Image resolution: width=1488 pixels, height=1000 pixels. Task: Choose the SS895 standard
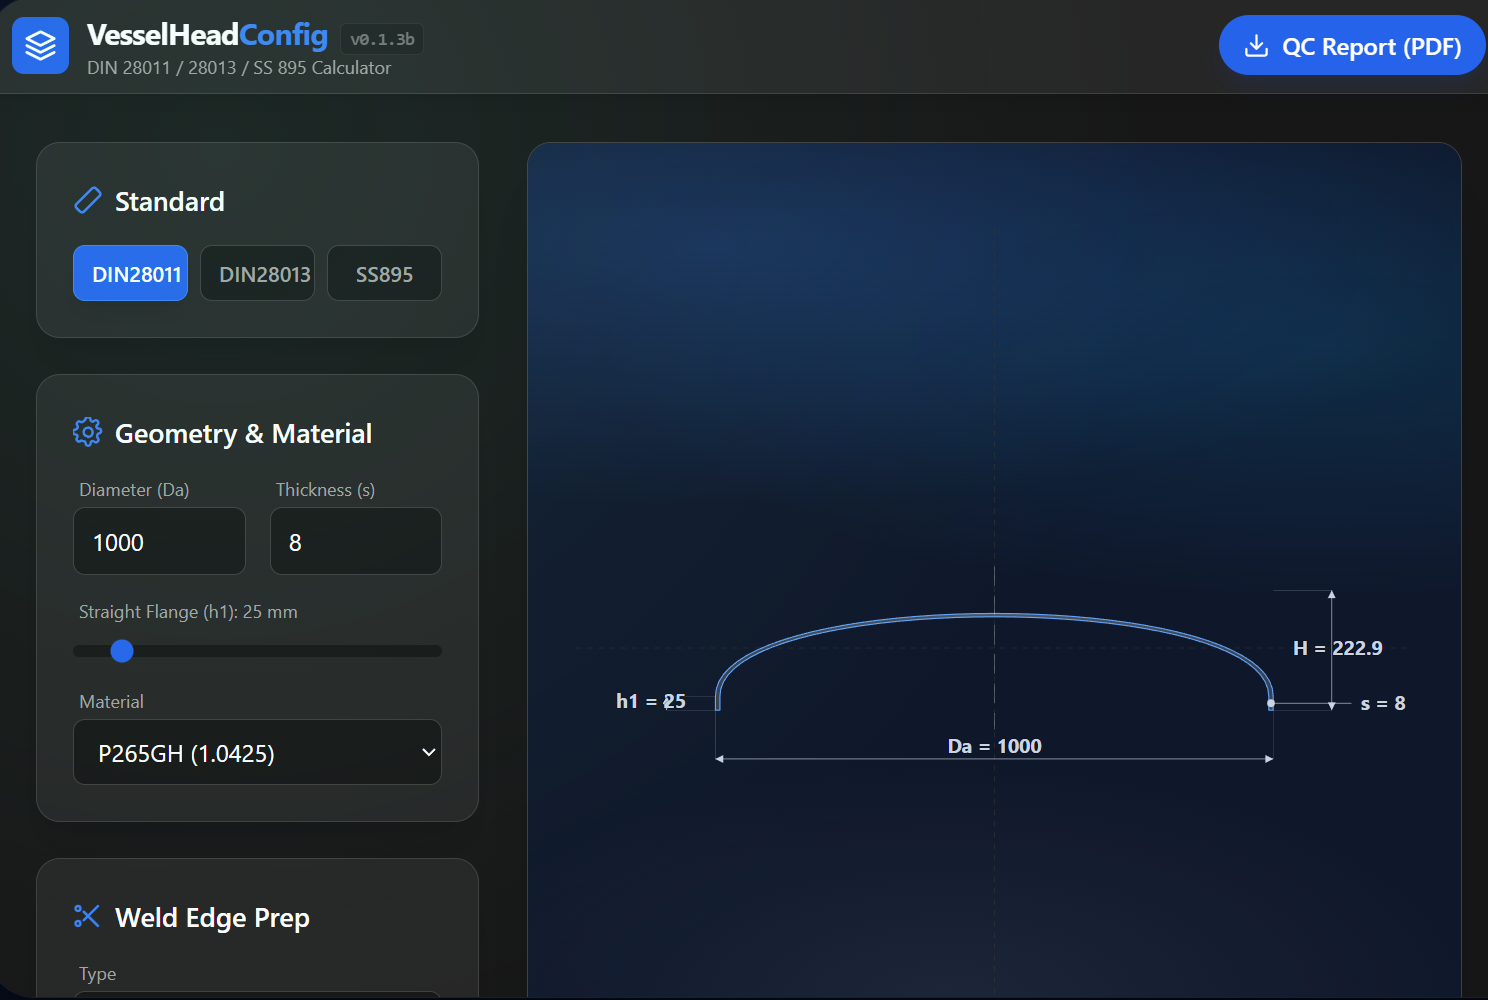coord(384,273)
